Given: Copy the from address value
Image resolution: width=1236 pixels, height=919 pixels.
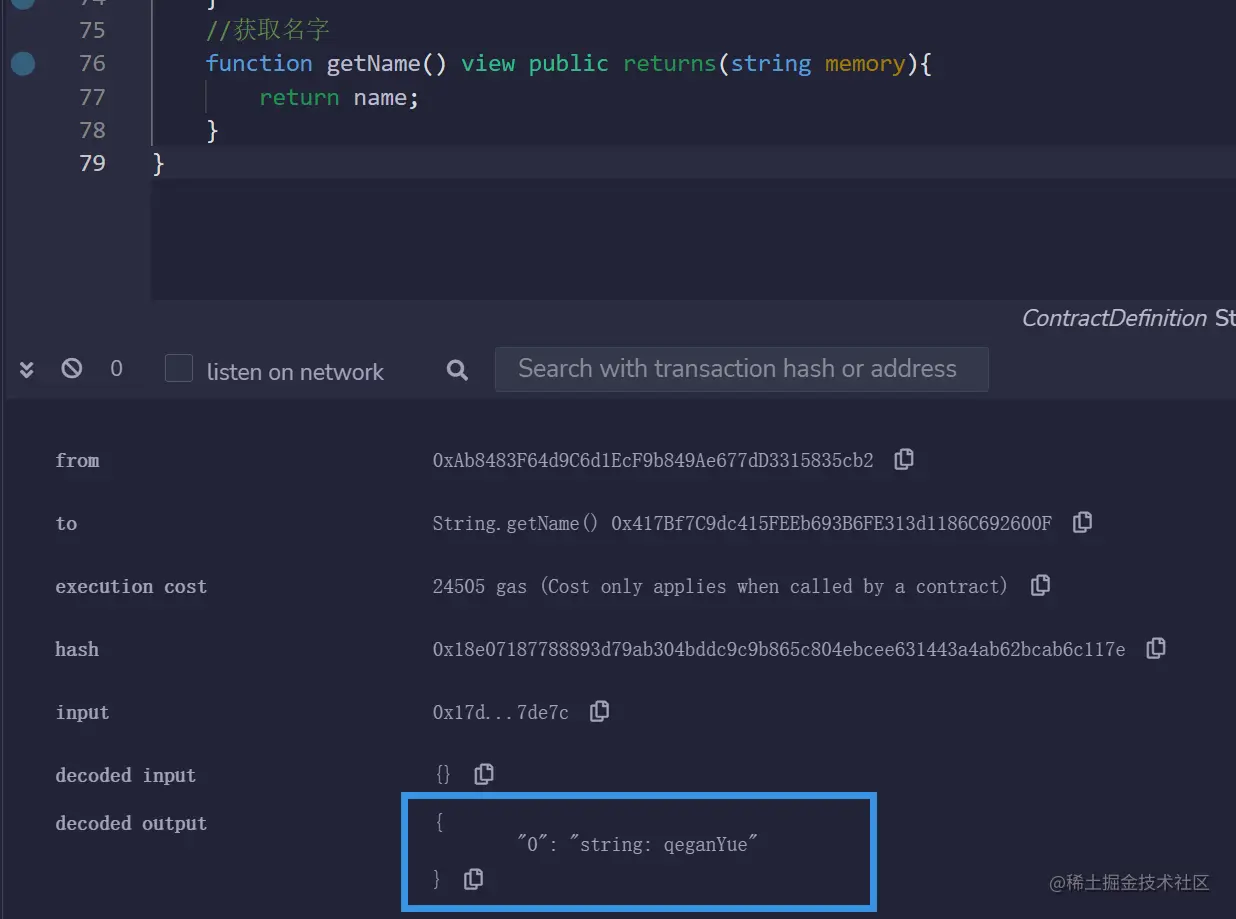Looking at the screenshot, I should click(x=904, y=459).
